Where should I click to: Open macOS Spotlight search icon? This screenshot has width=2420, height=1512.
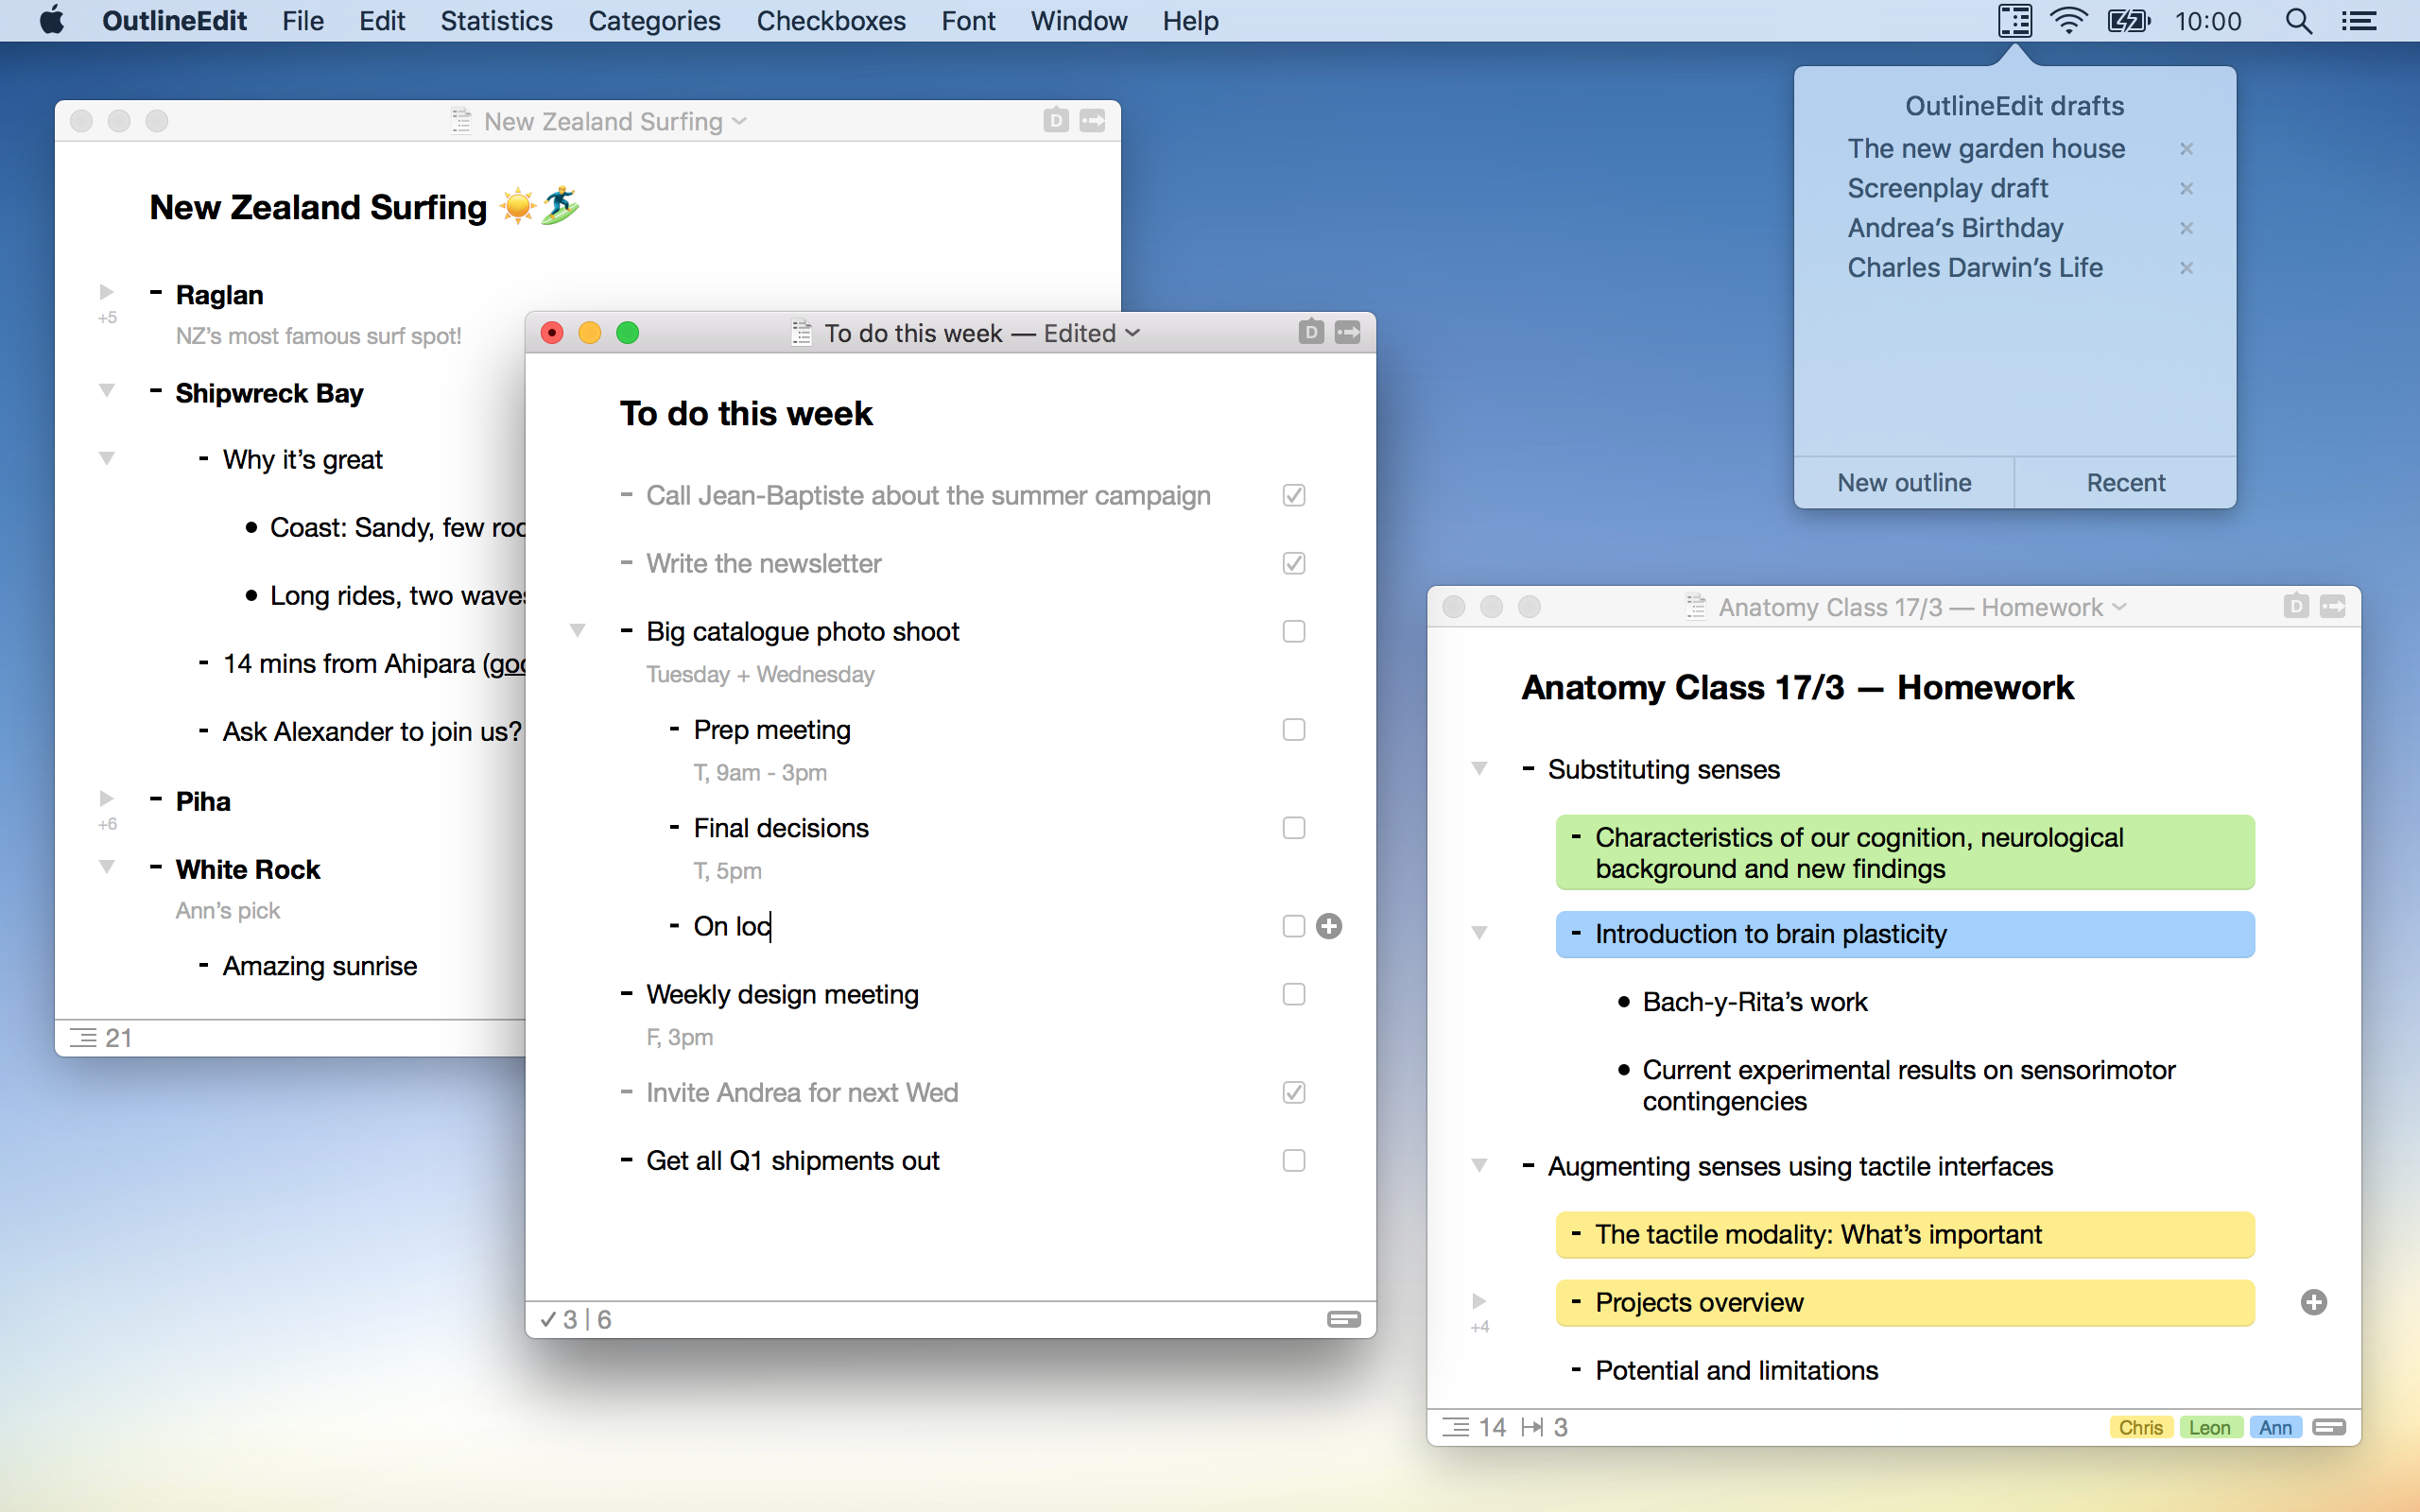2298,21
